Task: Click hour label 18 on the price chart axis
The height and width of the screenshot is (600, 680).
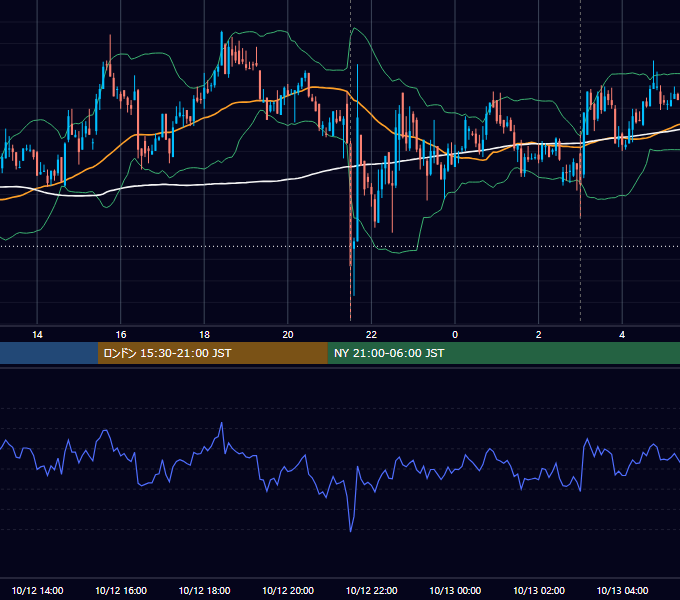Action: [x=204, y=335]
